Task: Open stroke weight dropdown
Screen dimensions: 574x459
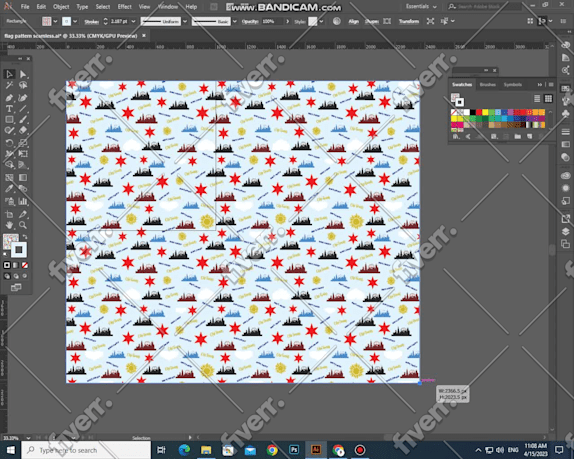Action: click(133, 22)
